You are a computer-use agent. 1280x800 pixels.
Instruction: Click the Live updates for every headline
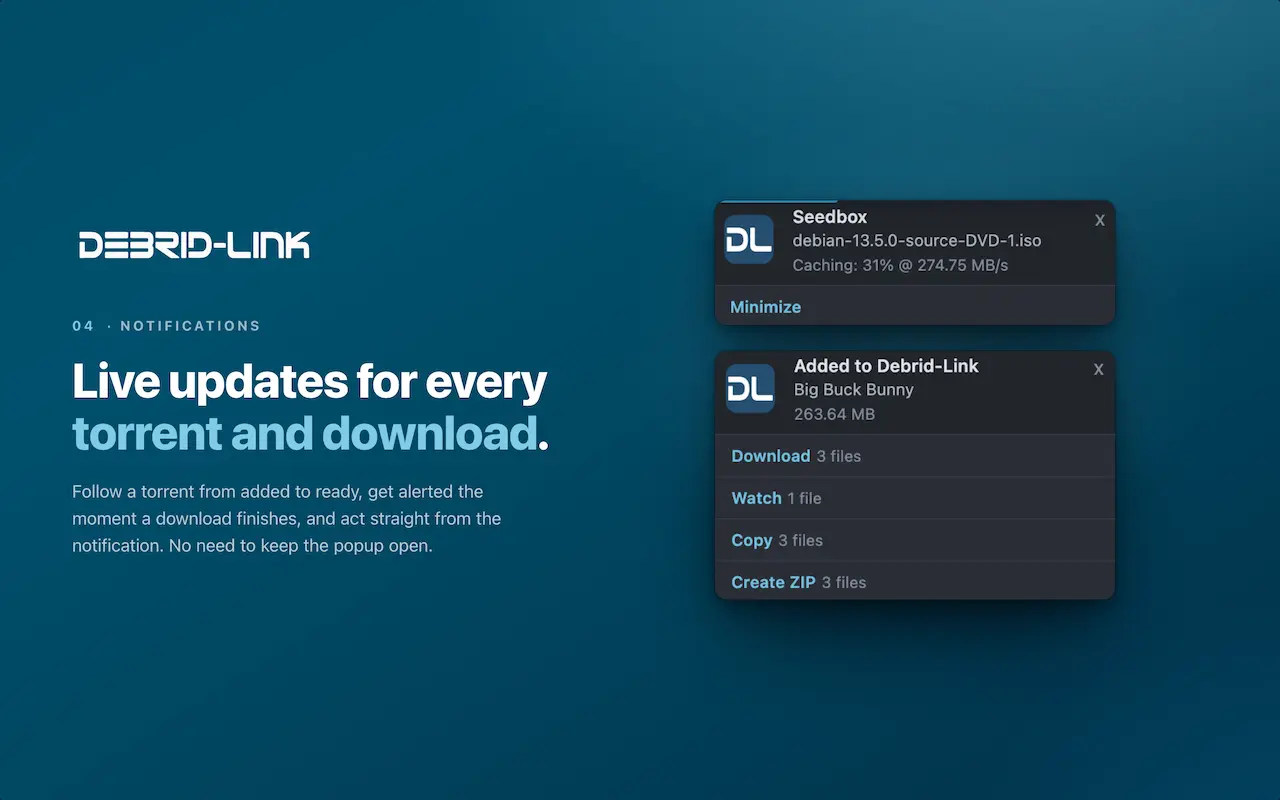310,382
